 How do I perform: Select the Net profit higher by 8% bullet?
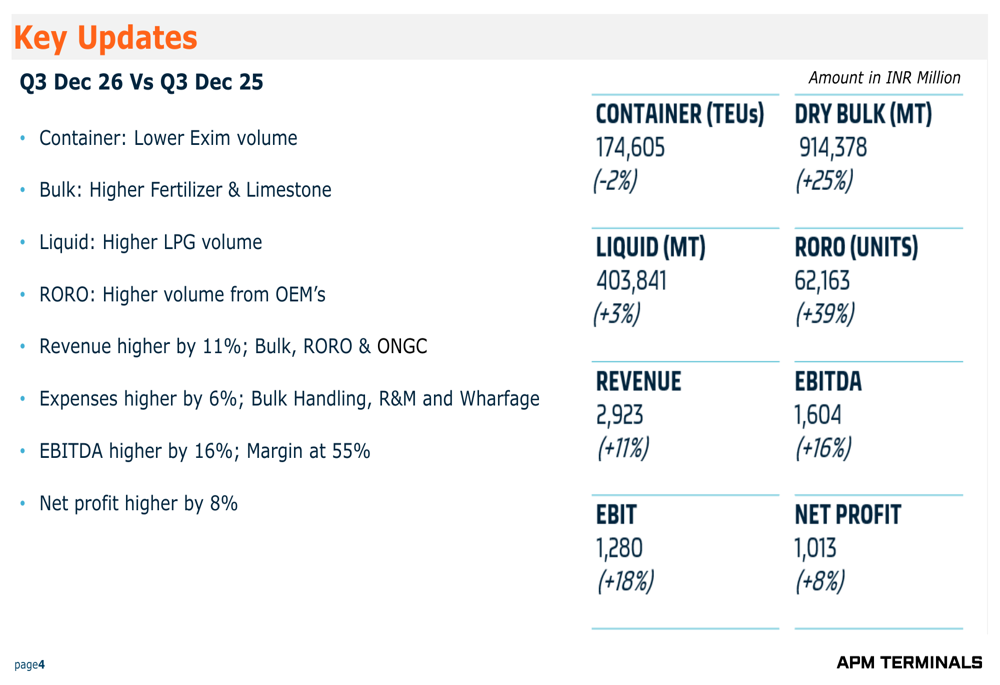click(138, 503)
